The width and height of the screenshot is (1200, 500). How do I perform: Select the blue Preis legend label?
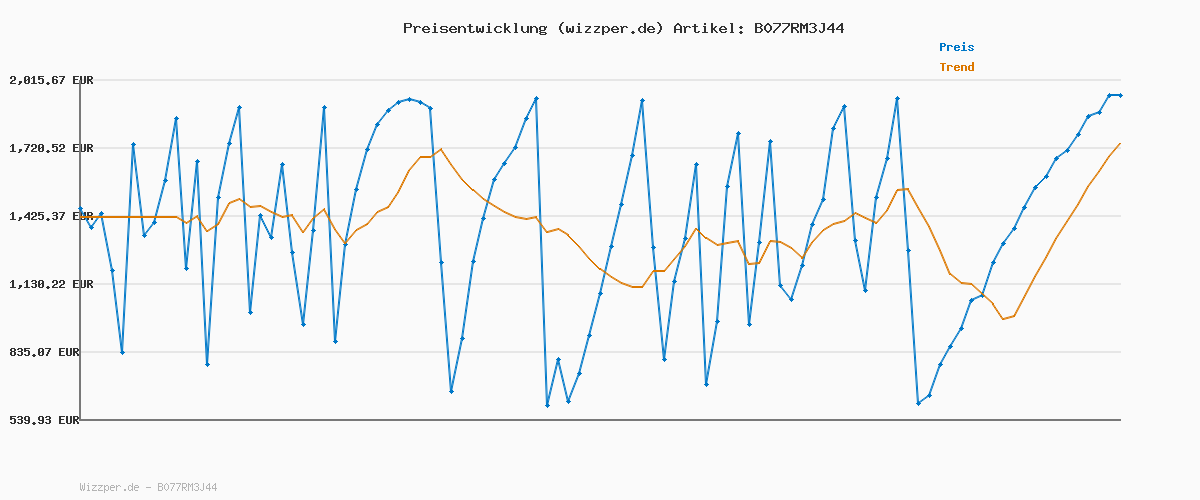(956, 47)
